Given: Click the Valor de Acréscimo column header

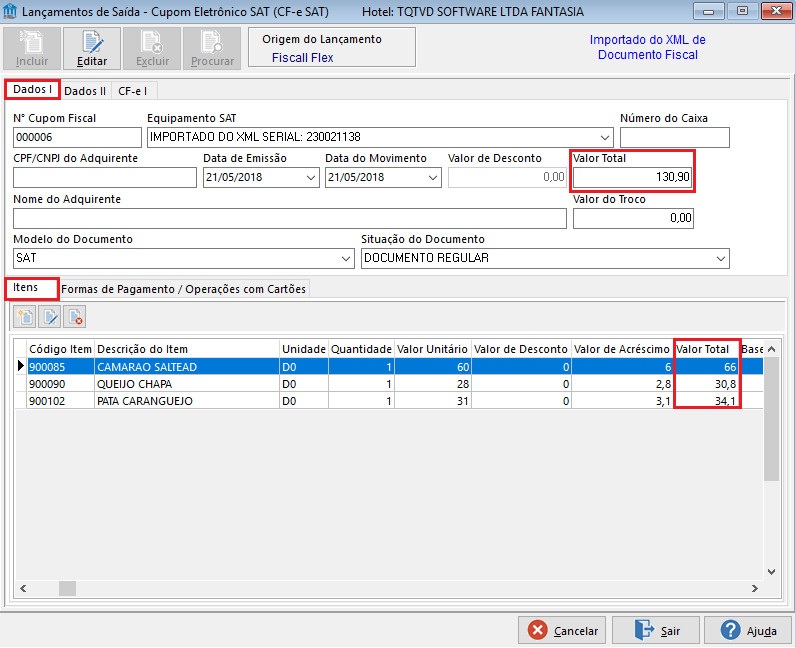Looking at the screenshot, I should (622, 349).
